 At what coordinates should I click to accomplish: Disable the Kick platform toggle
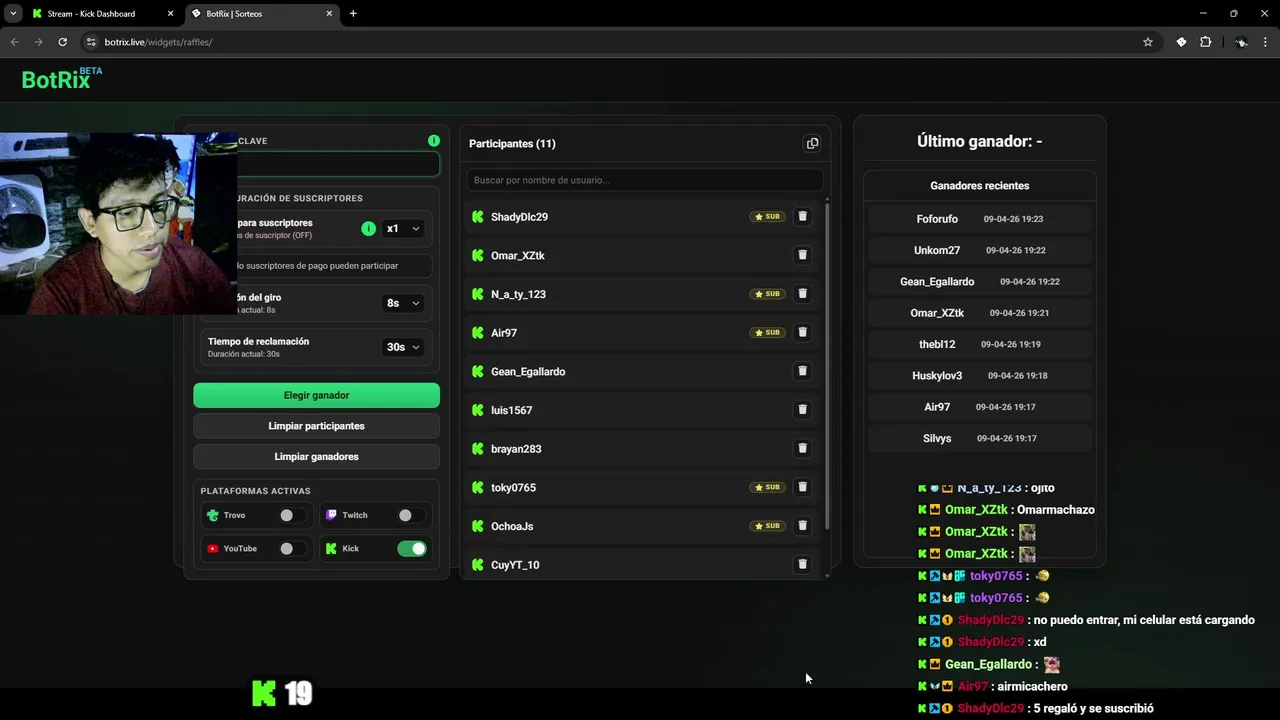[411, 548]
